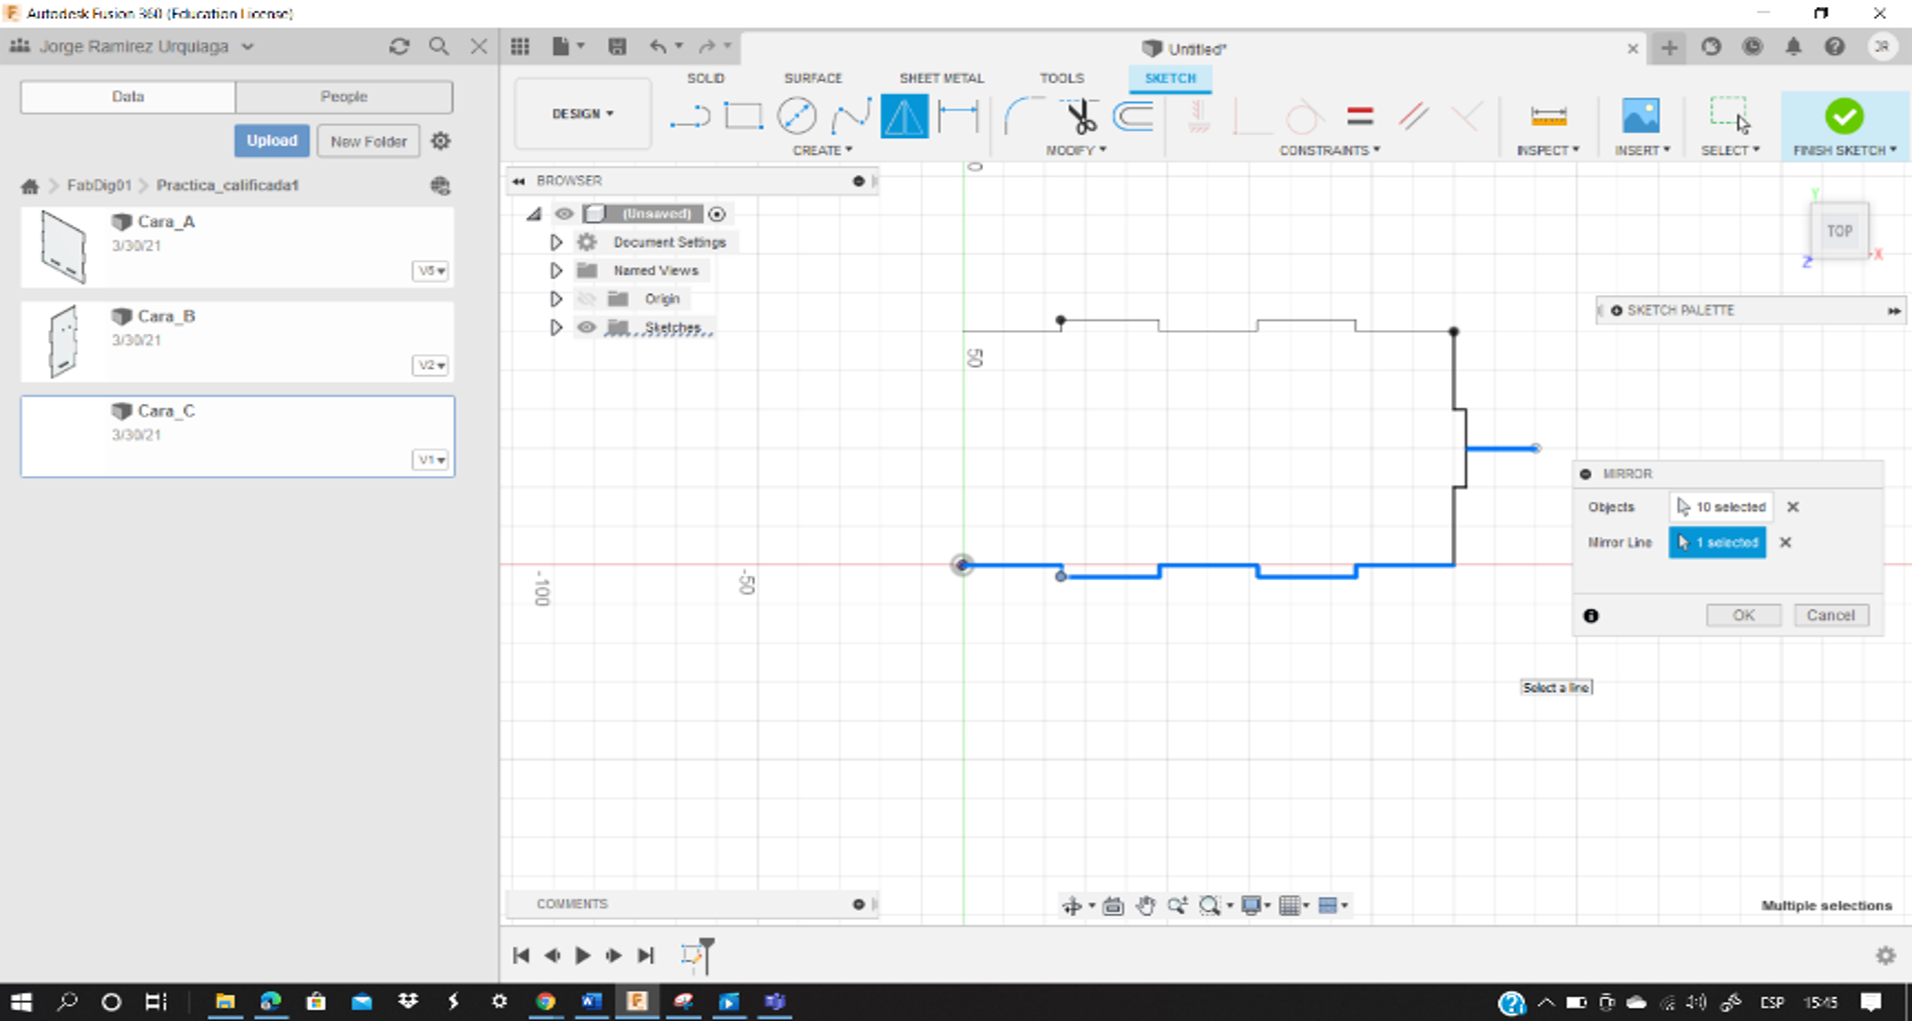Refresh the data panel
Image resolution: width=1912 pixels, height=1021 pixels.
point(399,47)
